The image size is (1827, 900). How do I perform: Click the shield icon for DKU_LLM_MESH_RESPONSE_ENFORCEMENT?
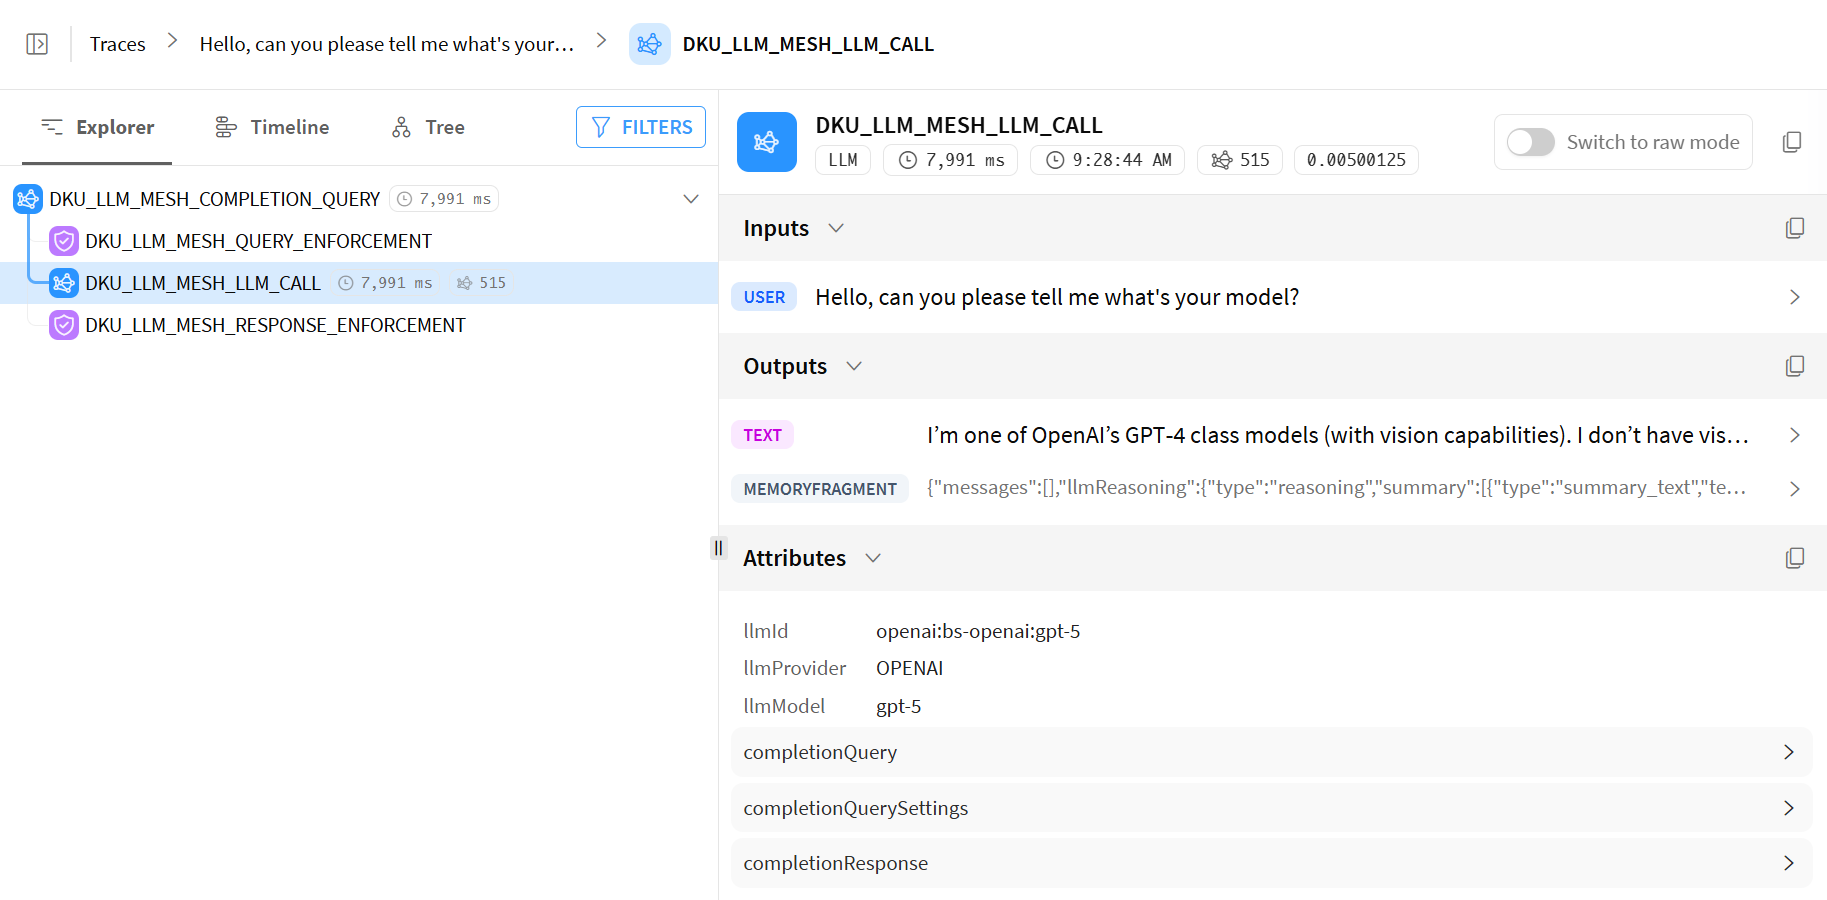pos(64,325)
